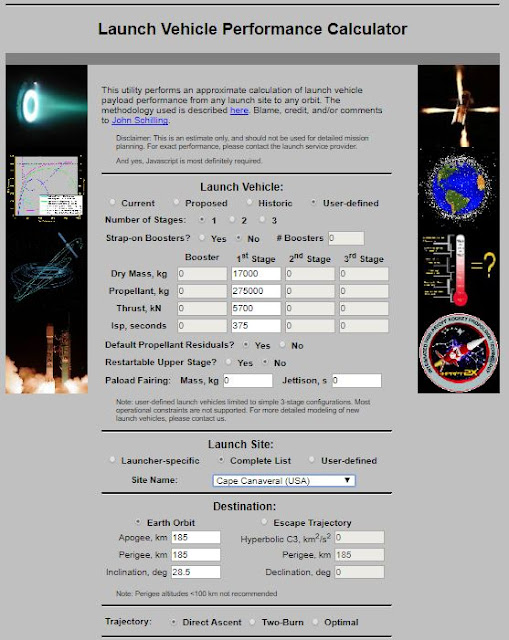Open the Site Name dropdown
This screenshot has width=509, height=640.
click(x=284, y=480)
